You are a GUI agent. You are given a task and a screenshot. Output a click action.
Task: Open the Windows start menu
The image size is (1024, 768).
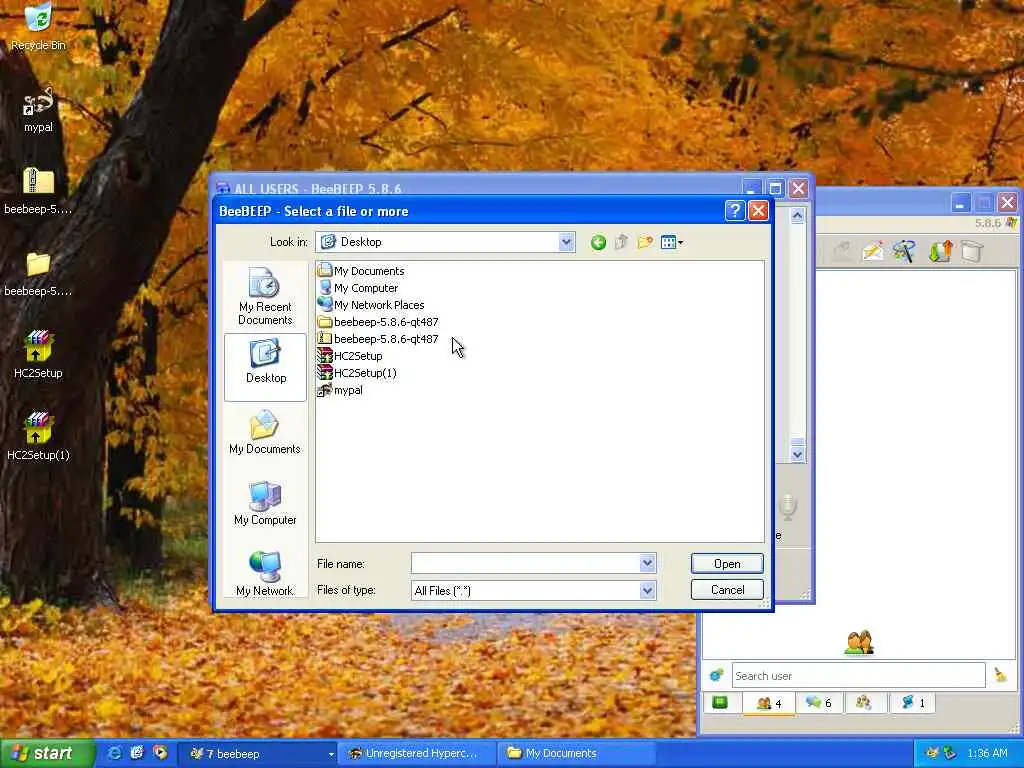tap(47, 753)
